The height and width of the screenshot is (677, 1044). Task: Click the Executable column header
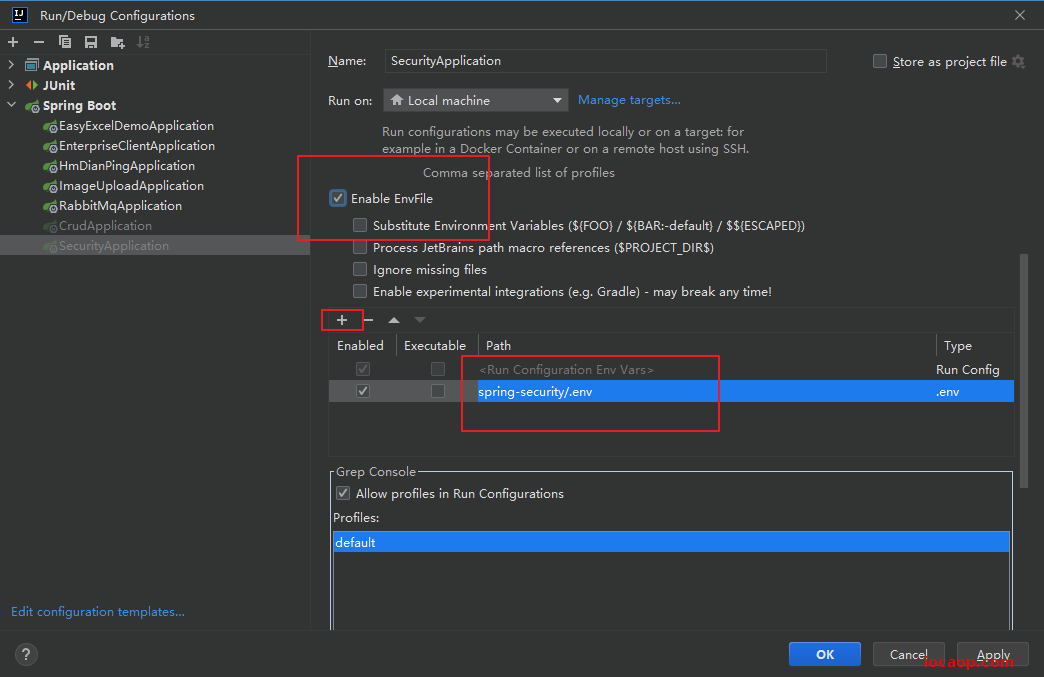[x=435, y=345]
